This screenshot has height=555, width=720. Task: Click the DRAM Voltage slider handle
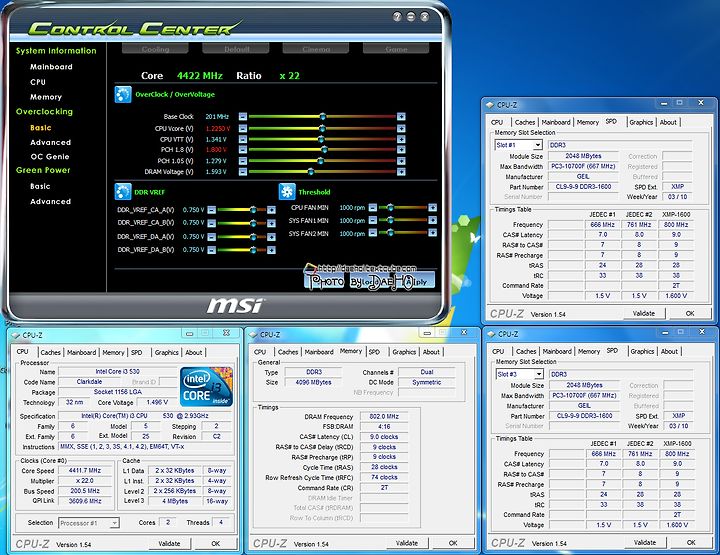click(311, 172)
